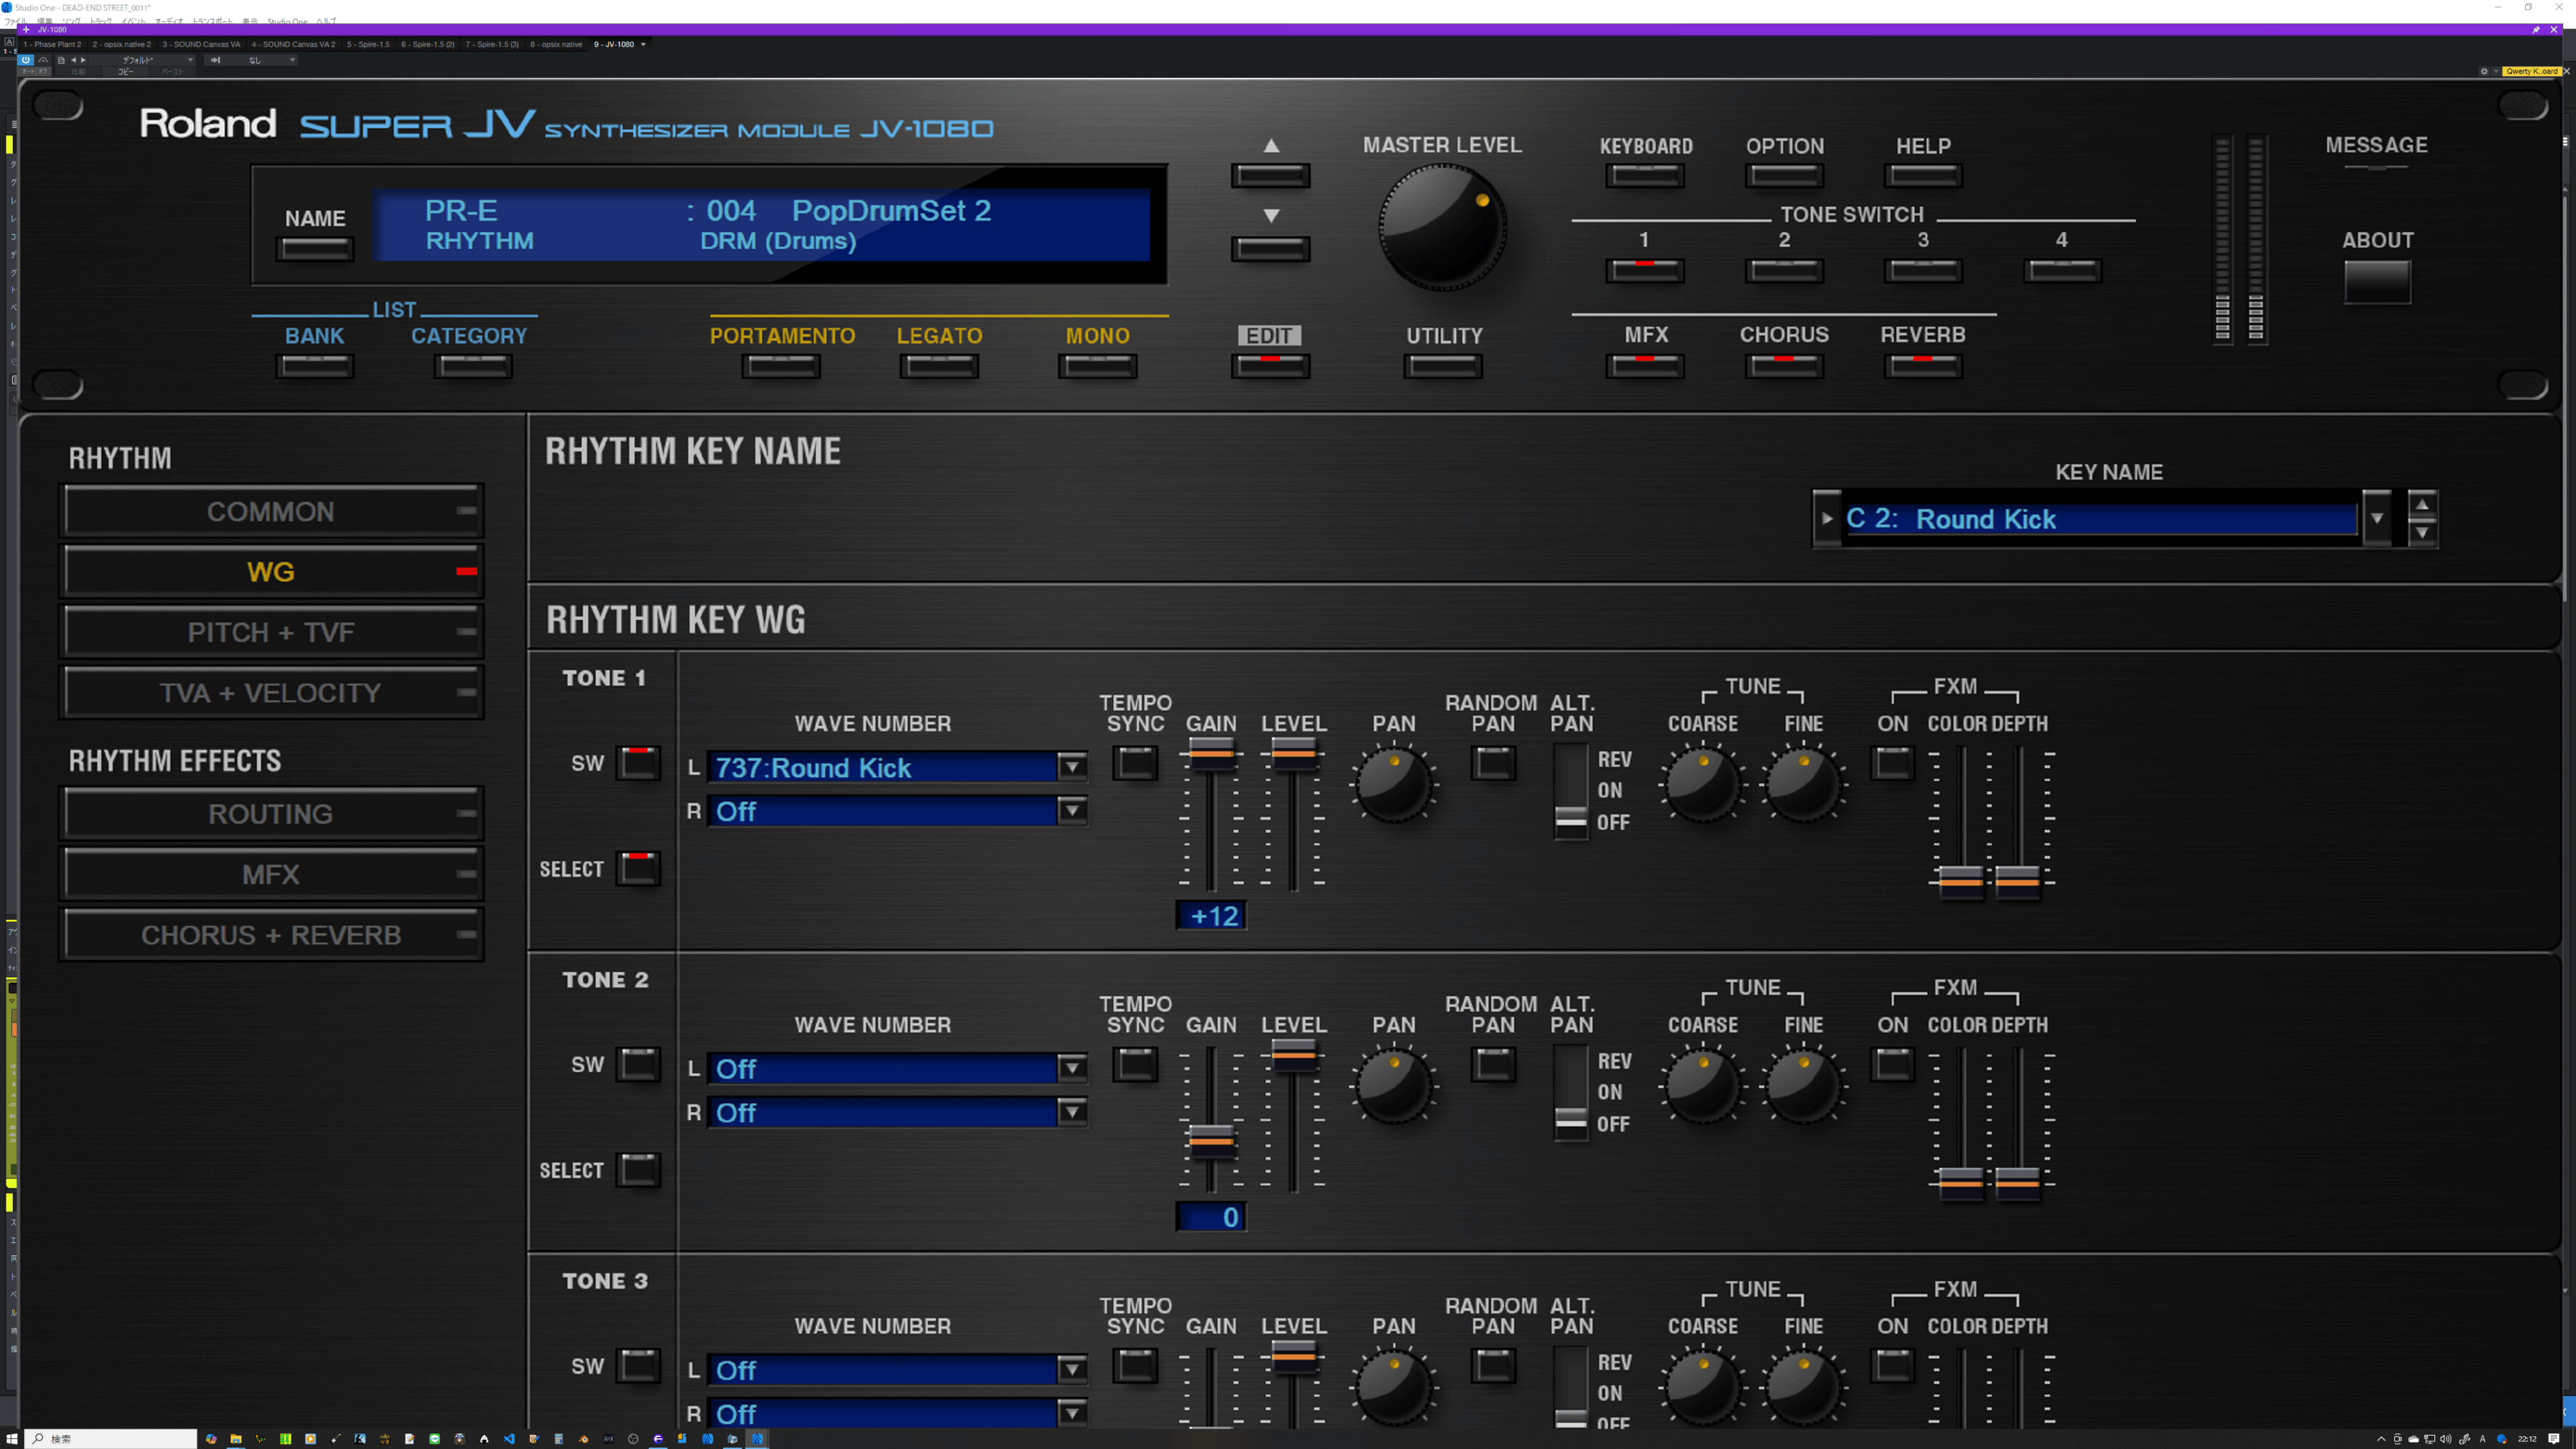The image size is (2576, 1449).
Task: Click the plus icon beside JV-1080 title
Action: pos(26,30)
